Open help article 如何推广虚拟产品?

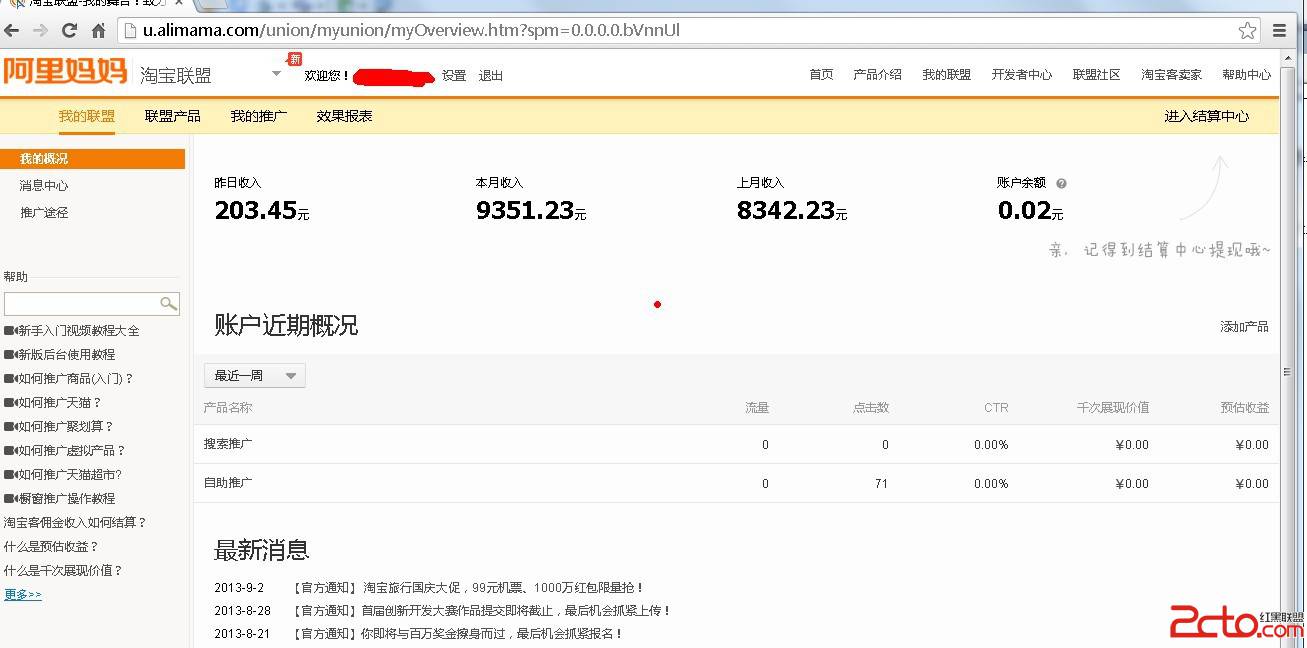(x=71, y=451)
